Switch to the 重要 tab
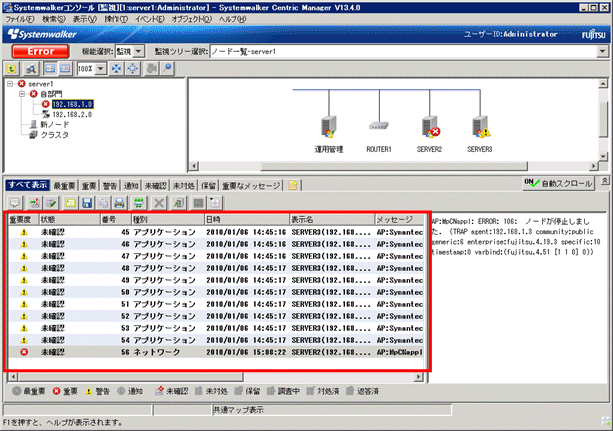Viewport: 613px width, 431px height. [89, 186]
